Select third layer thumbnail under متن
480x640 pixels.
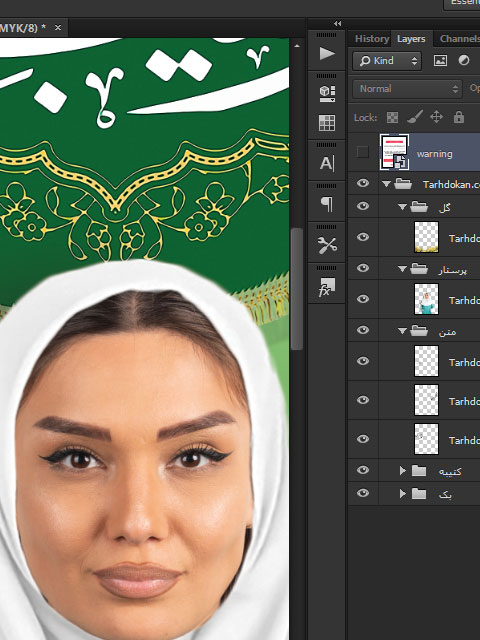click(x=426, y=439)
